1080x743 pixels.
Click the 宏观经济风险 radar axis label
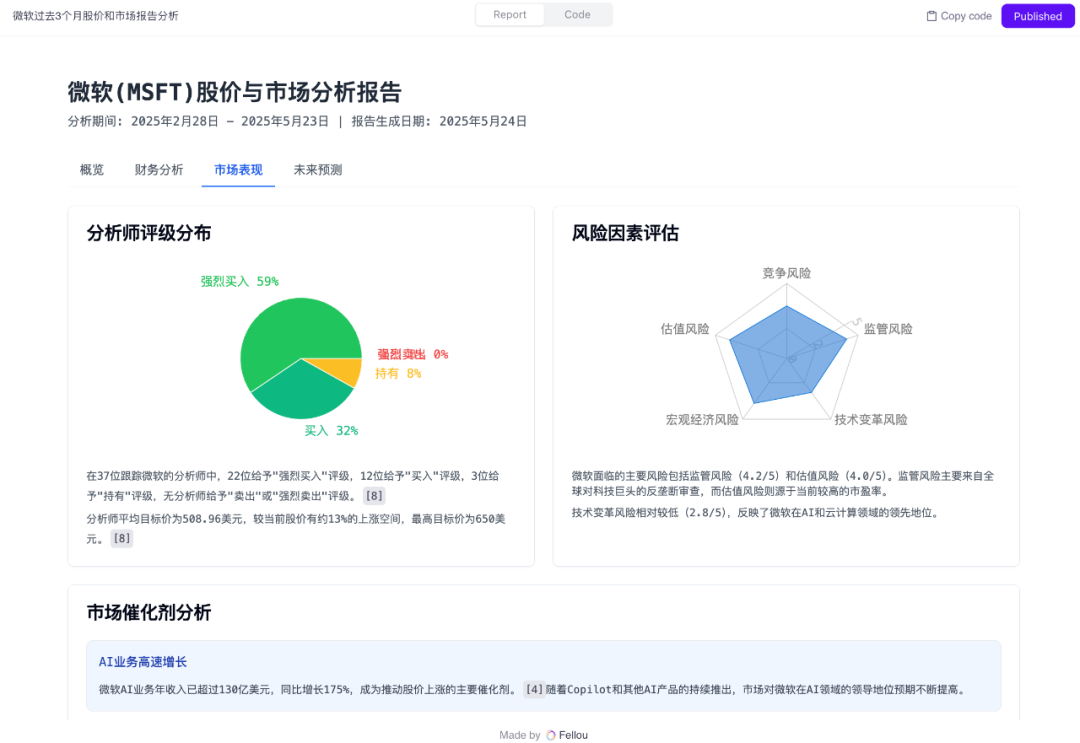coord(702,420)
